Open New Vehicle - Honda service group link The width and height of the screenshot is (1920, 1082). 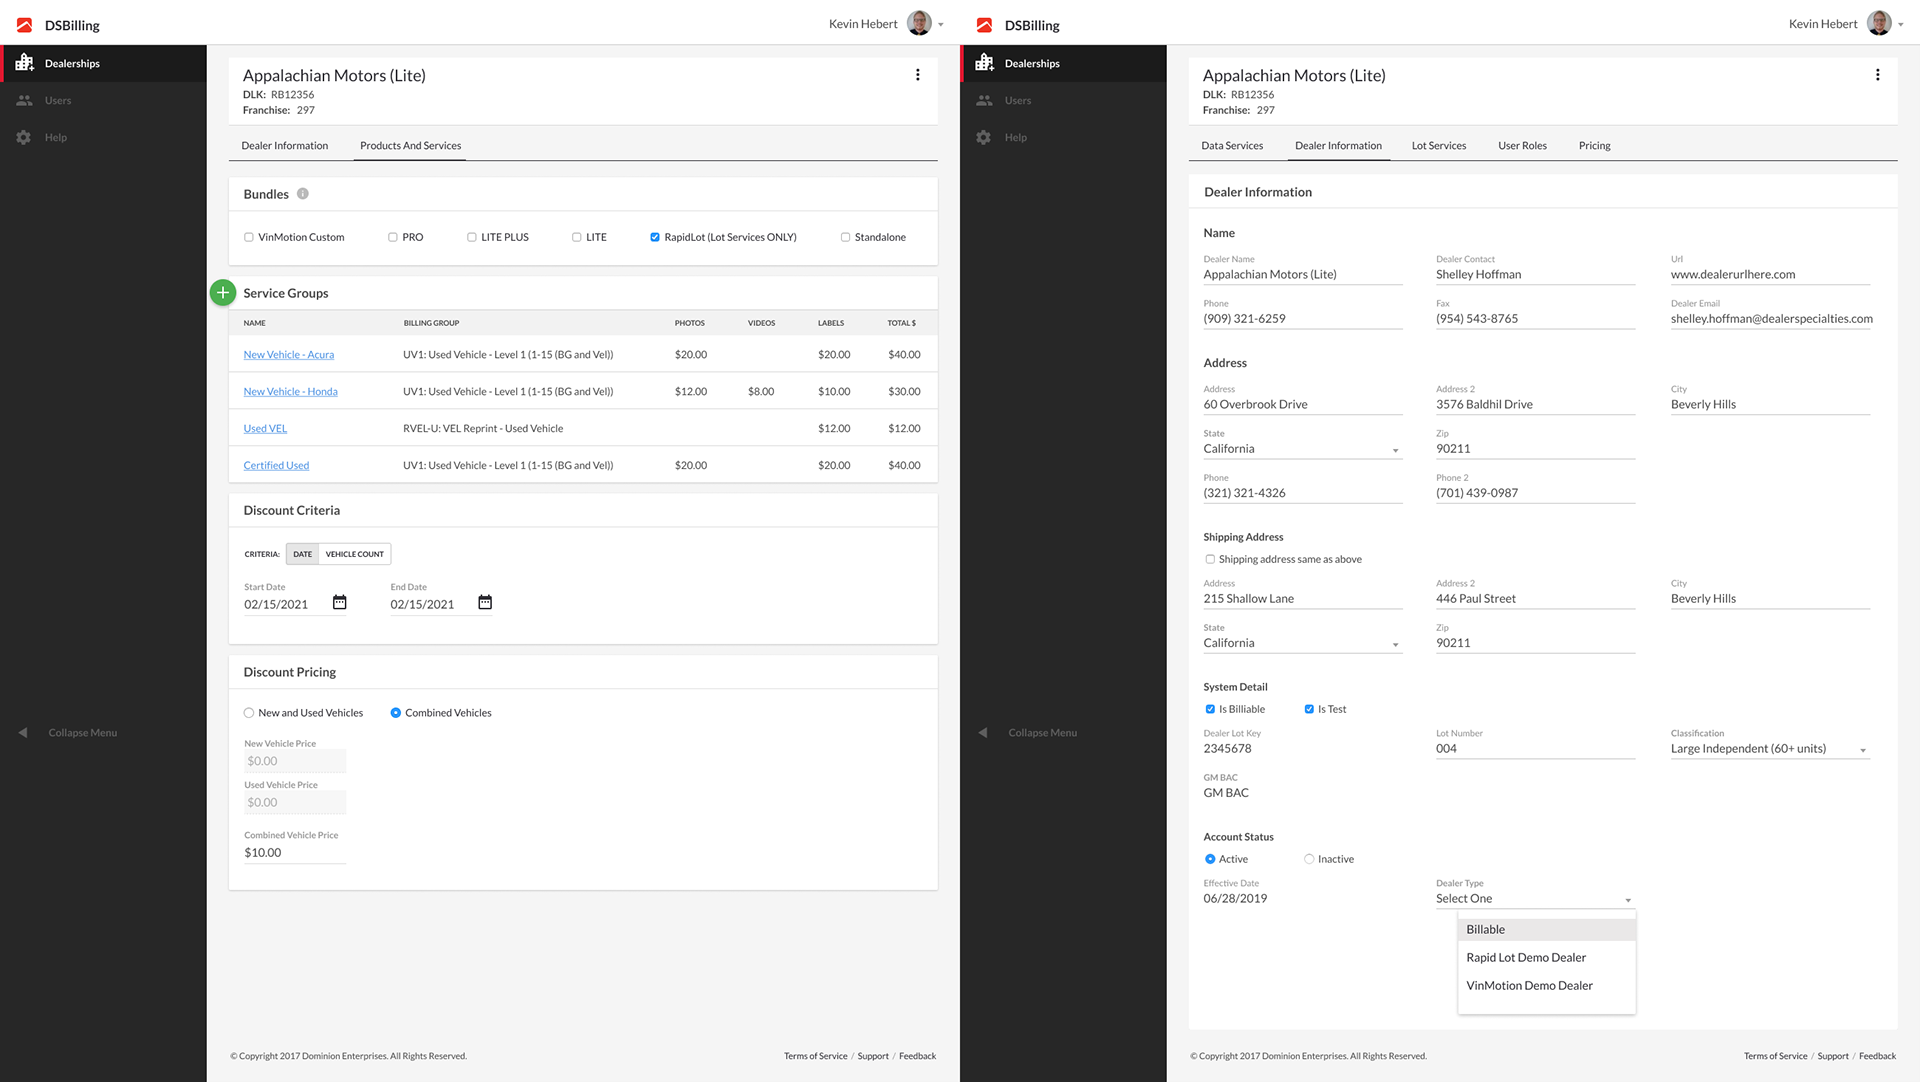click(290, 392)
